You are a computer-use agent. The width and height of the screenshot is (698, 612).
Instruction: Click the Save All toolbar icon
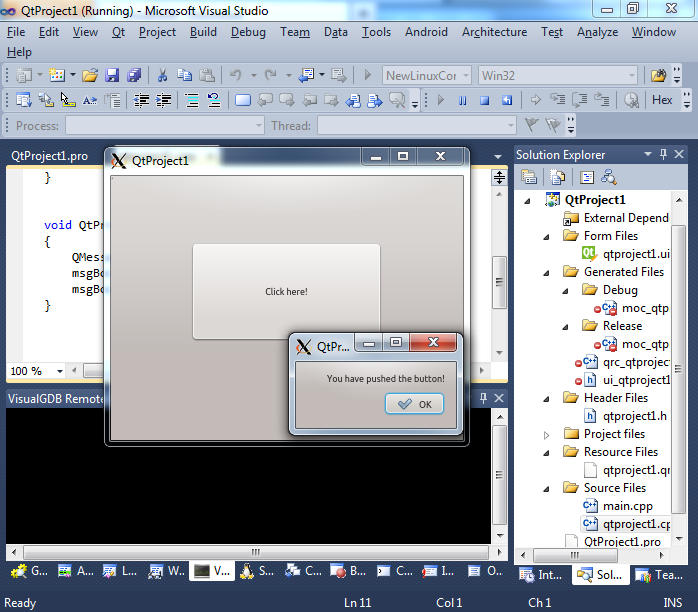point(134,75)
